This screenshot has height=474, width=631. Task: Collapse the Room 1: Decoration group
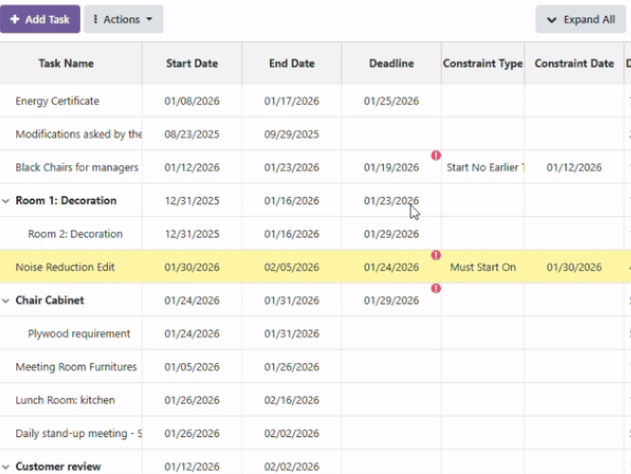pos(6,201)
